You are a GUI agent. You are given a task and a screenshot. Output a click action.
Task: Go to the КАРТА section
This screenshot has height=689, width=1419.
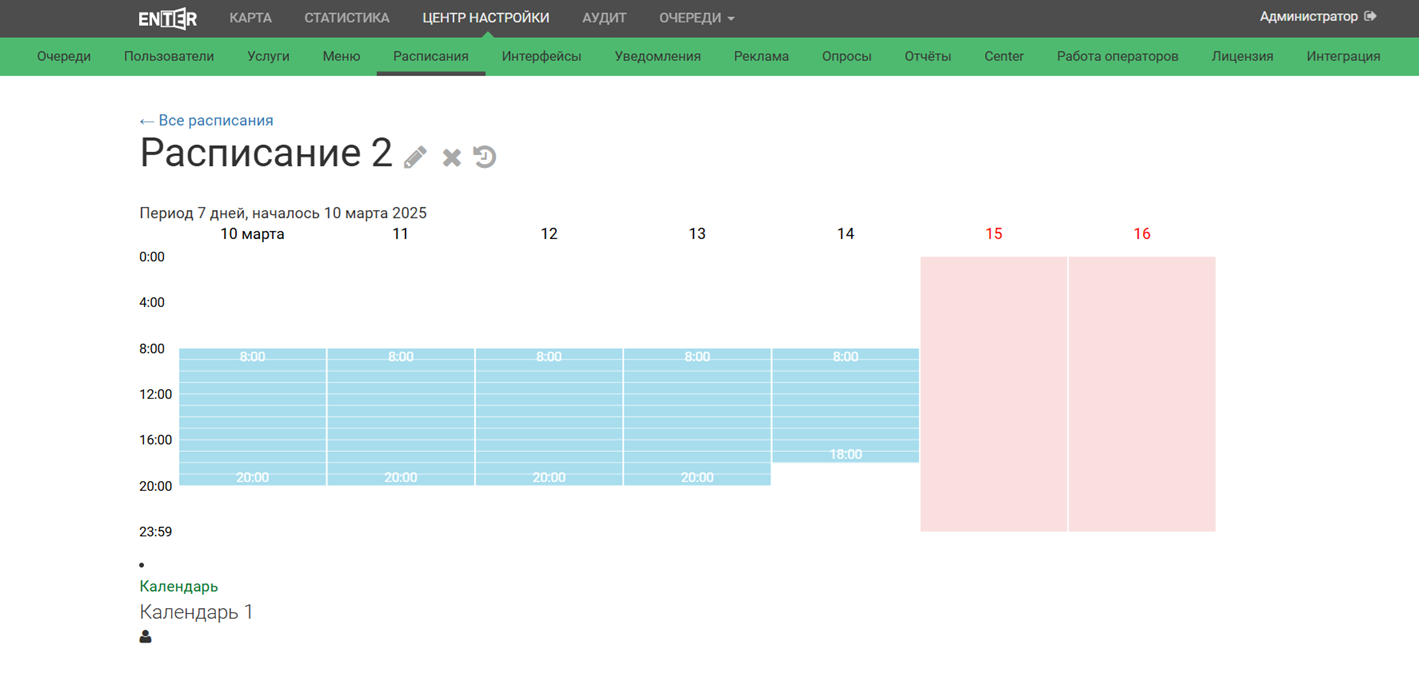250,18
